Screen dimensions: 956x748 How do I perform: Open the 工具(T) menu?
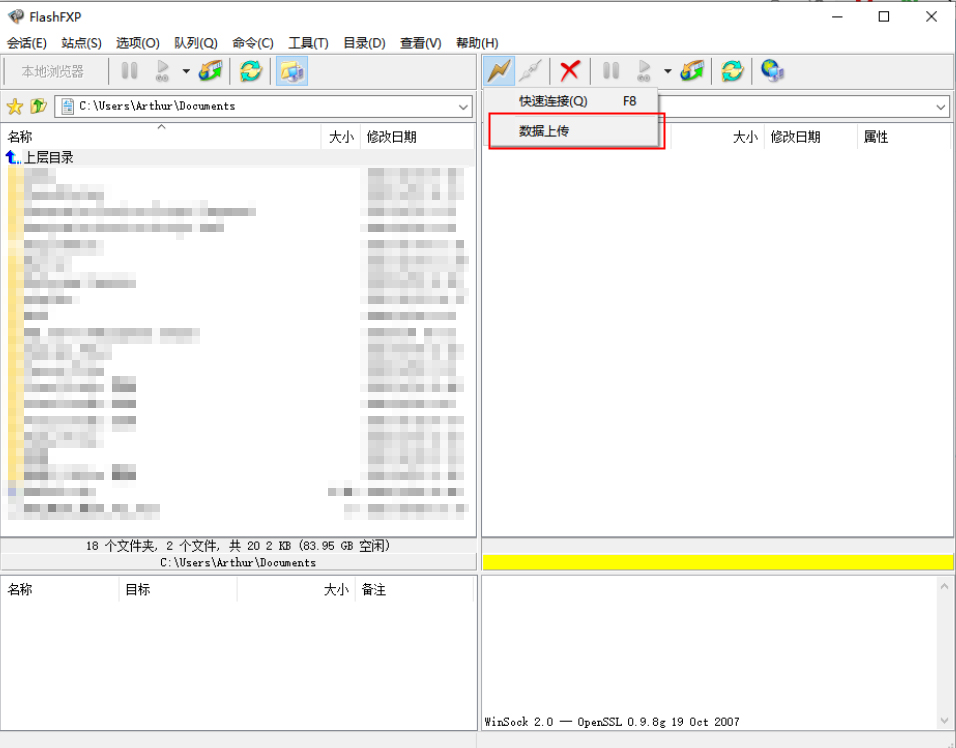[x=309, y=43]
